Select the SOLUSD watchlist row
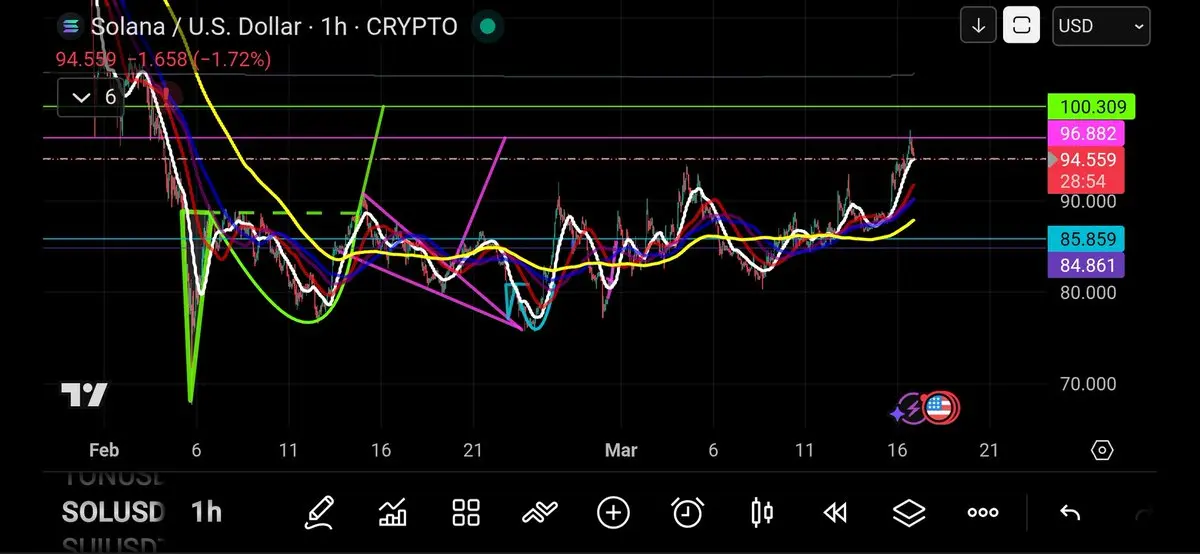The height and width of the screenshot is (554, 1200). click(112, 513)
